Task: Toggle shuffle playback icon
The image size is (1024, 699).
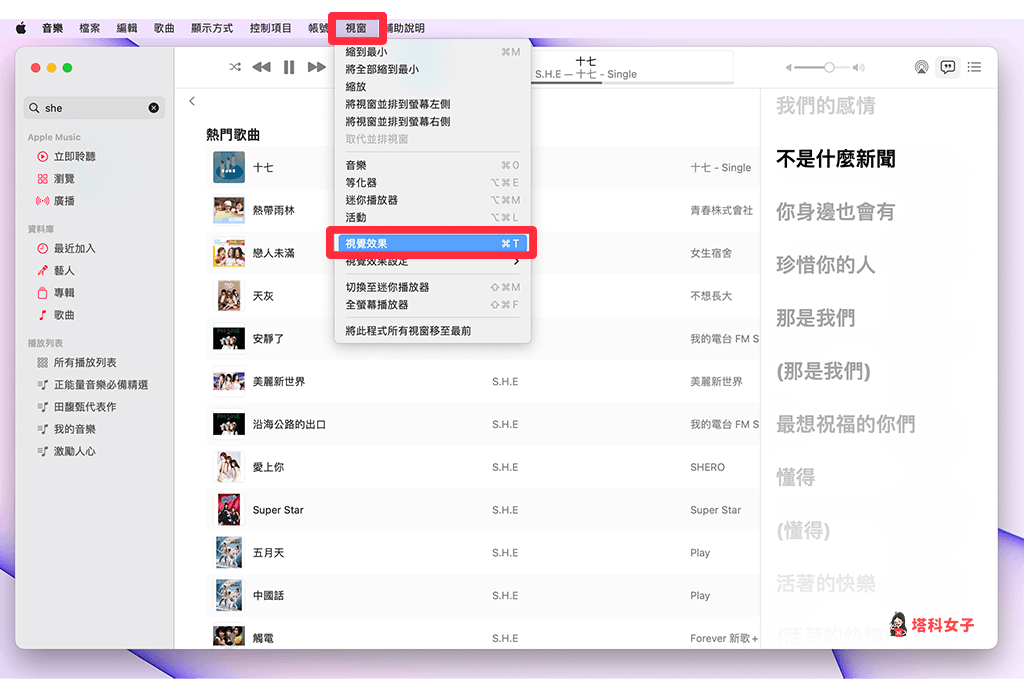Action: coord(235,67)
